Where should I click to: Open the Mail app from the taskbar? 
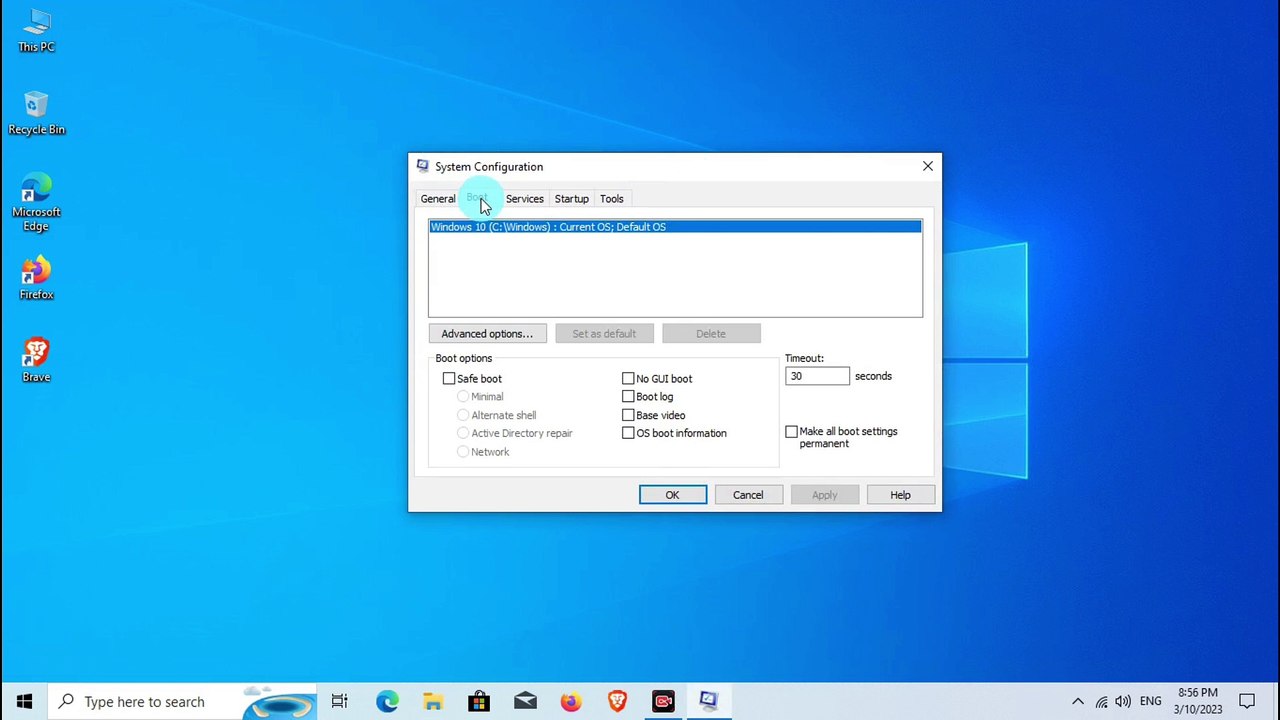[x=525, y=701]
